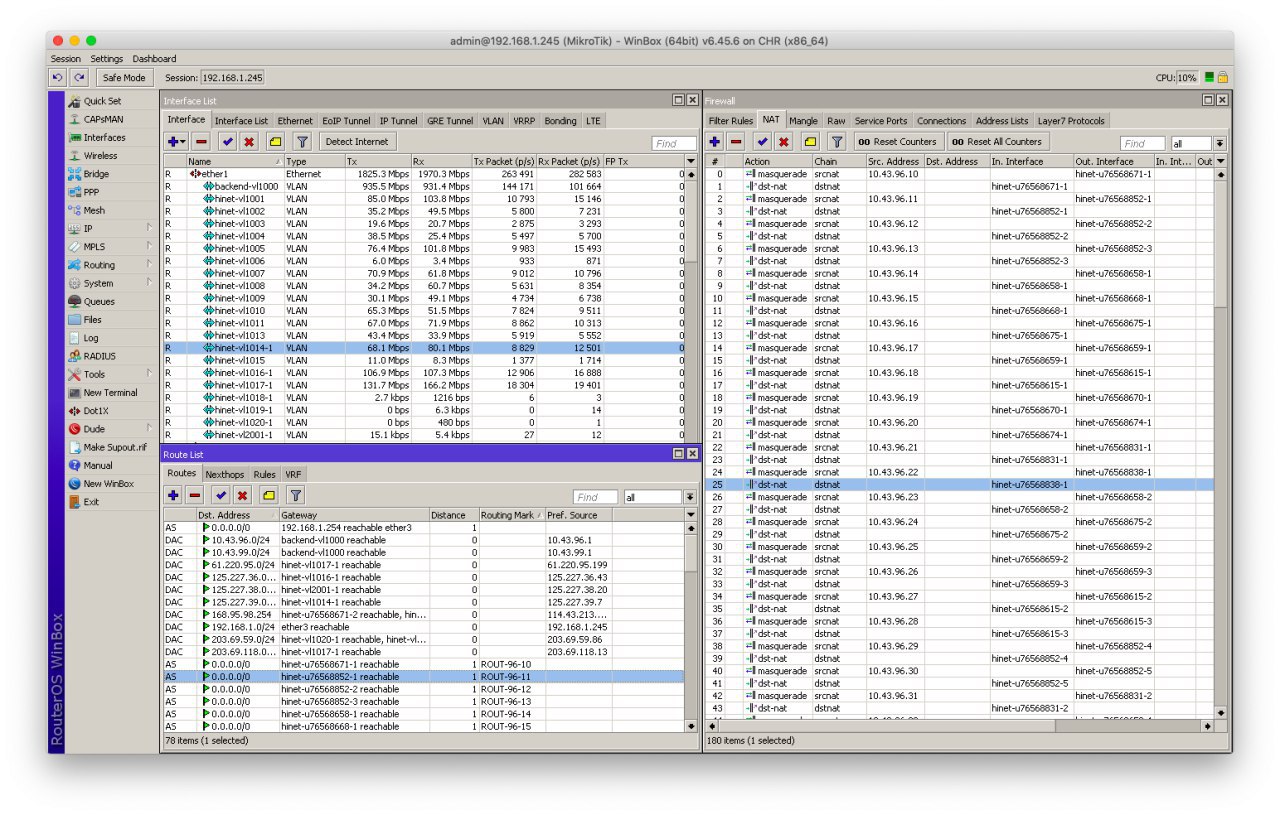Click the filter funnel in Interface List toolbar
The height and width of the screenshot is (815, 1280).
[x=302, y=142]
